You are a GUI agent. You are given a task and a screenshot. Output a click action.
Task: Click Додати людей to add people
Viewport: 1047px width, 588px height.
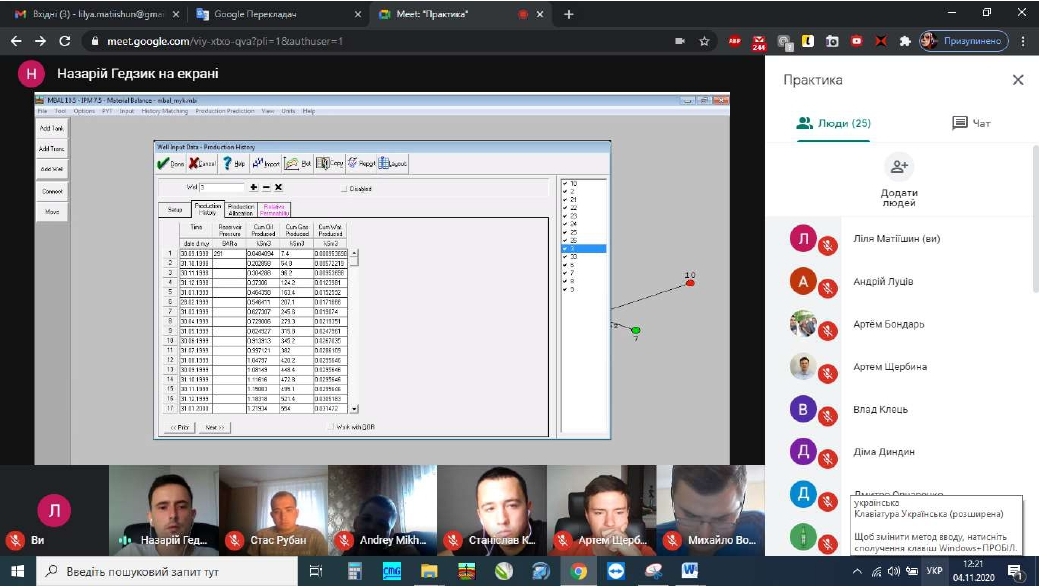[899, 180]
